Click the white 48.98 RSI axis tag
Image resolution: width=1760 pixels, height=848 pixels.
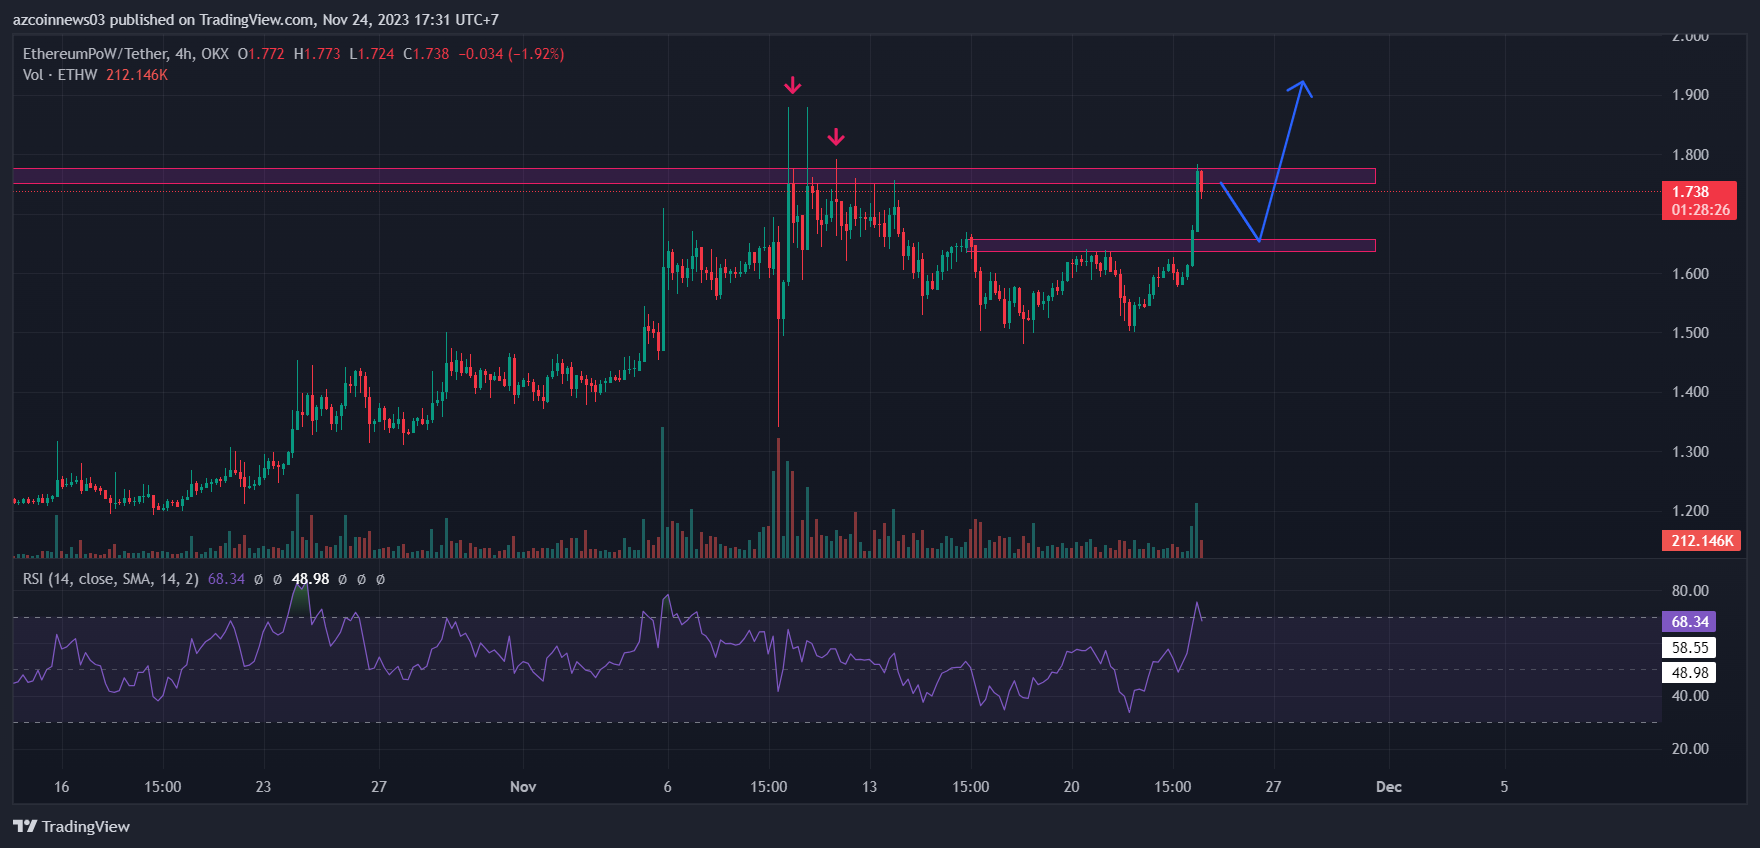pos(1689,673)
